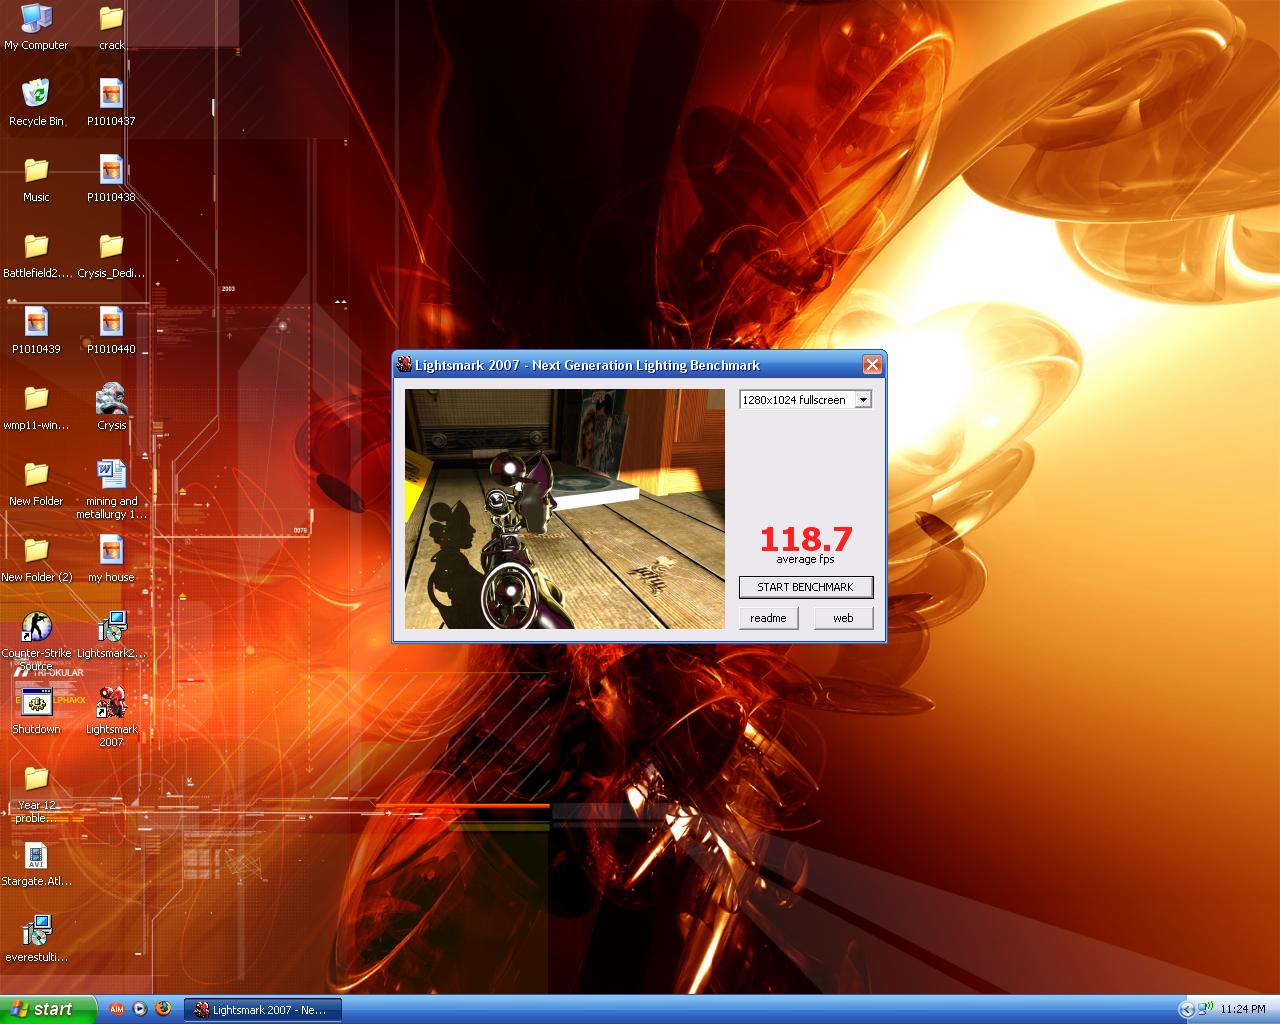Open the Stargate.Atl video file

tap(36, 857)
